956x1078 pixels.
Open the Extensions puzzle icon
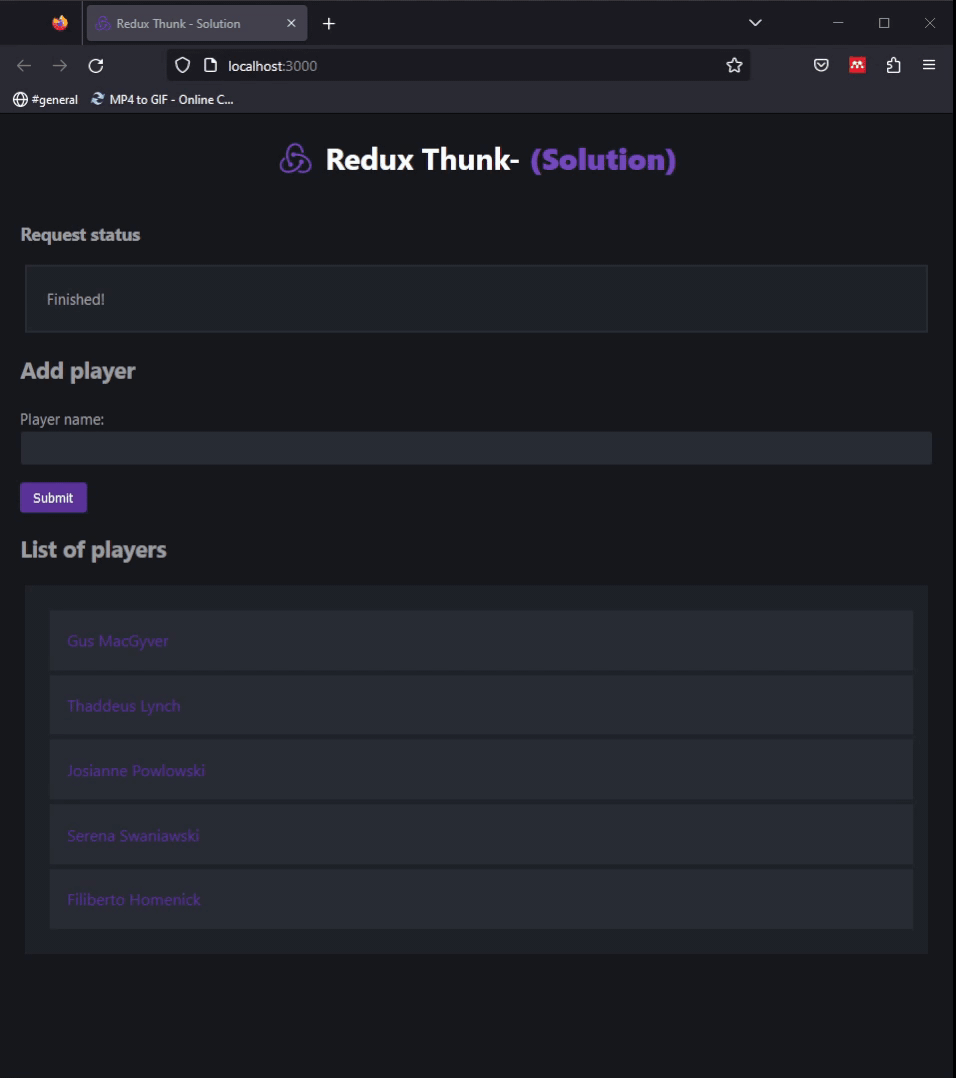point(893,66)
